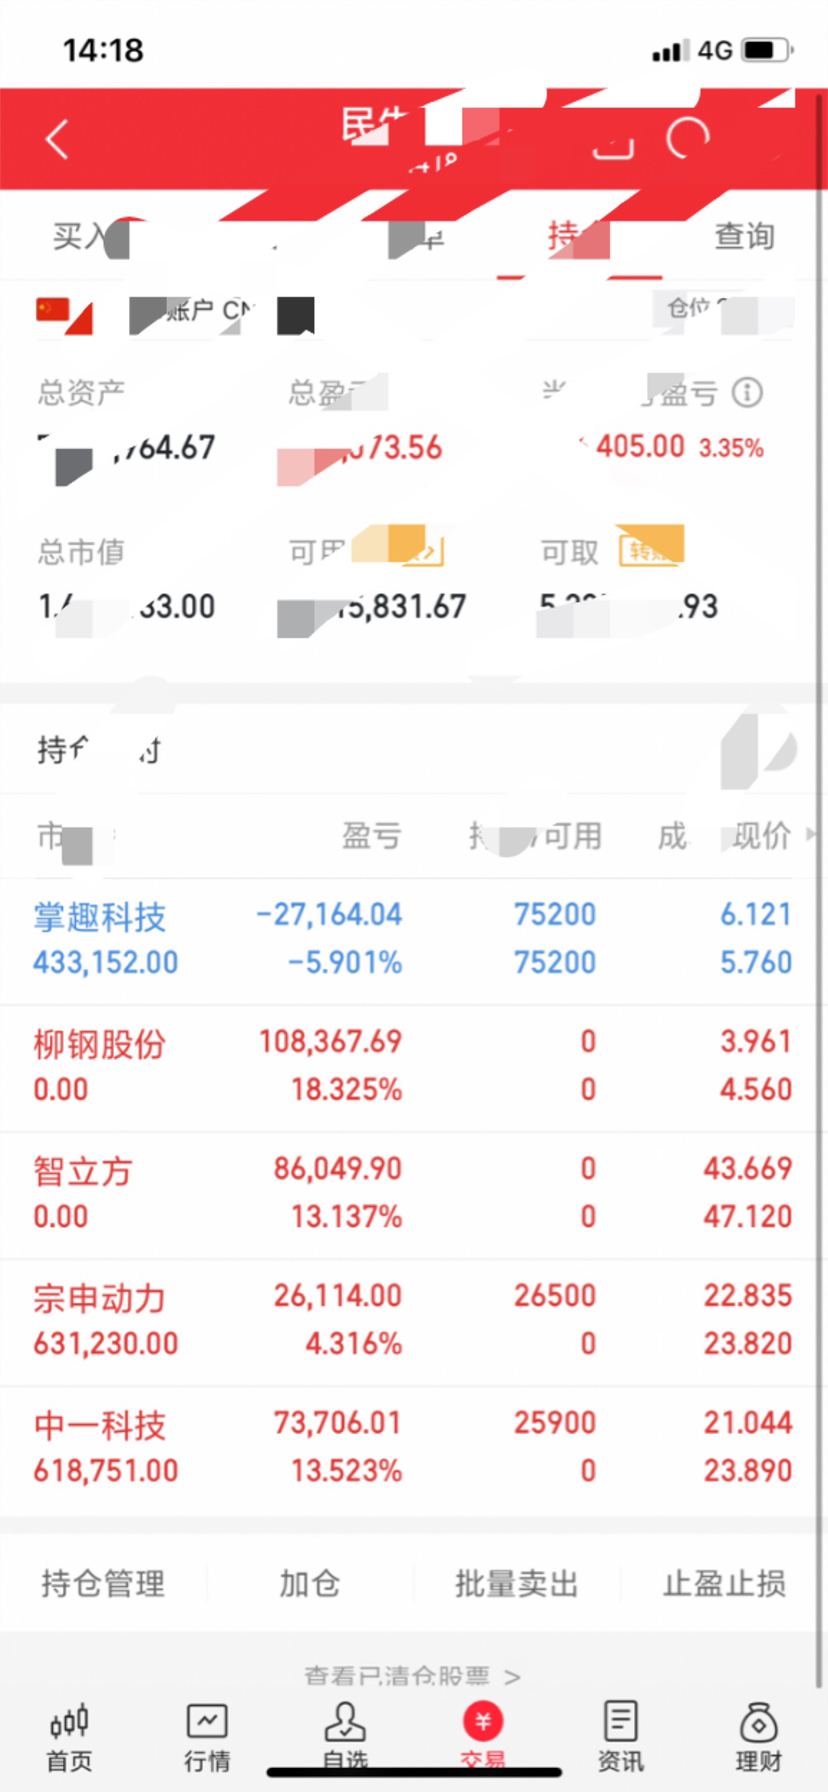The width and height of the screenshot is (828, 1792).
Task: Tap the 18.325% gain percentage
Action: pyautogui.click(x=346, y=1089)
